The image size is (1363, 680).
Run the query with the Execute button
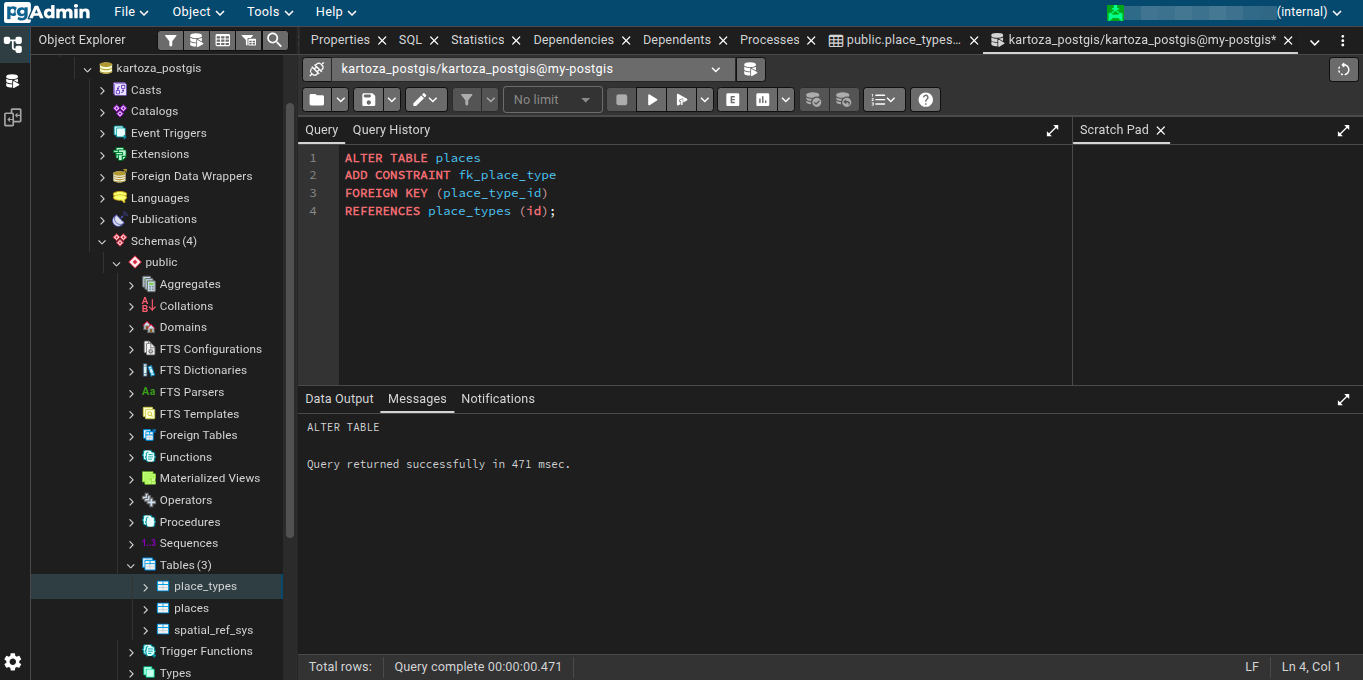pyautogui.click(x=651, y=100)
